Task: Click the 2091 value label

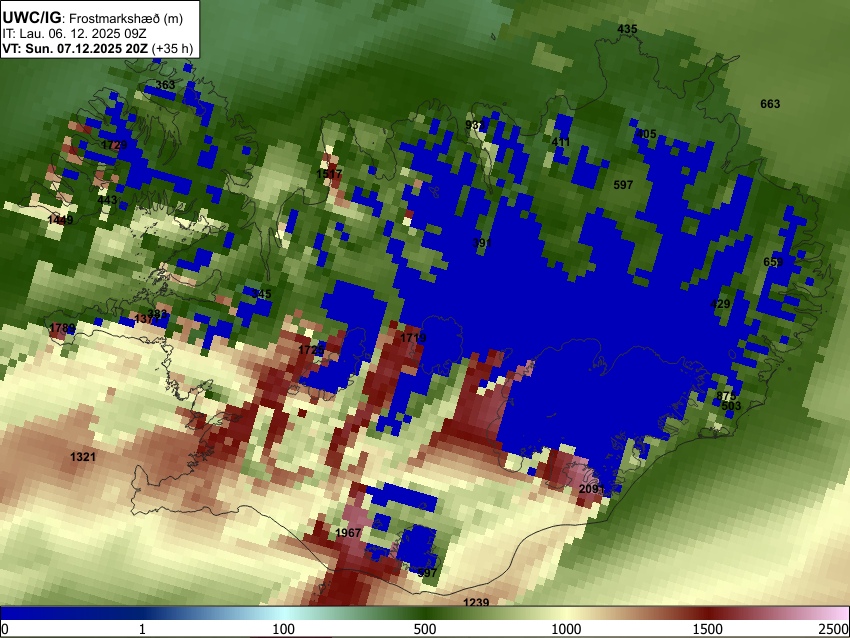Action: click(x=591, y=488)
